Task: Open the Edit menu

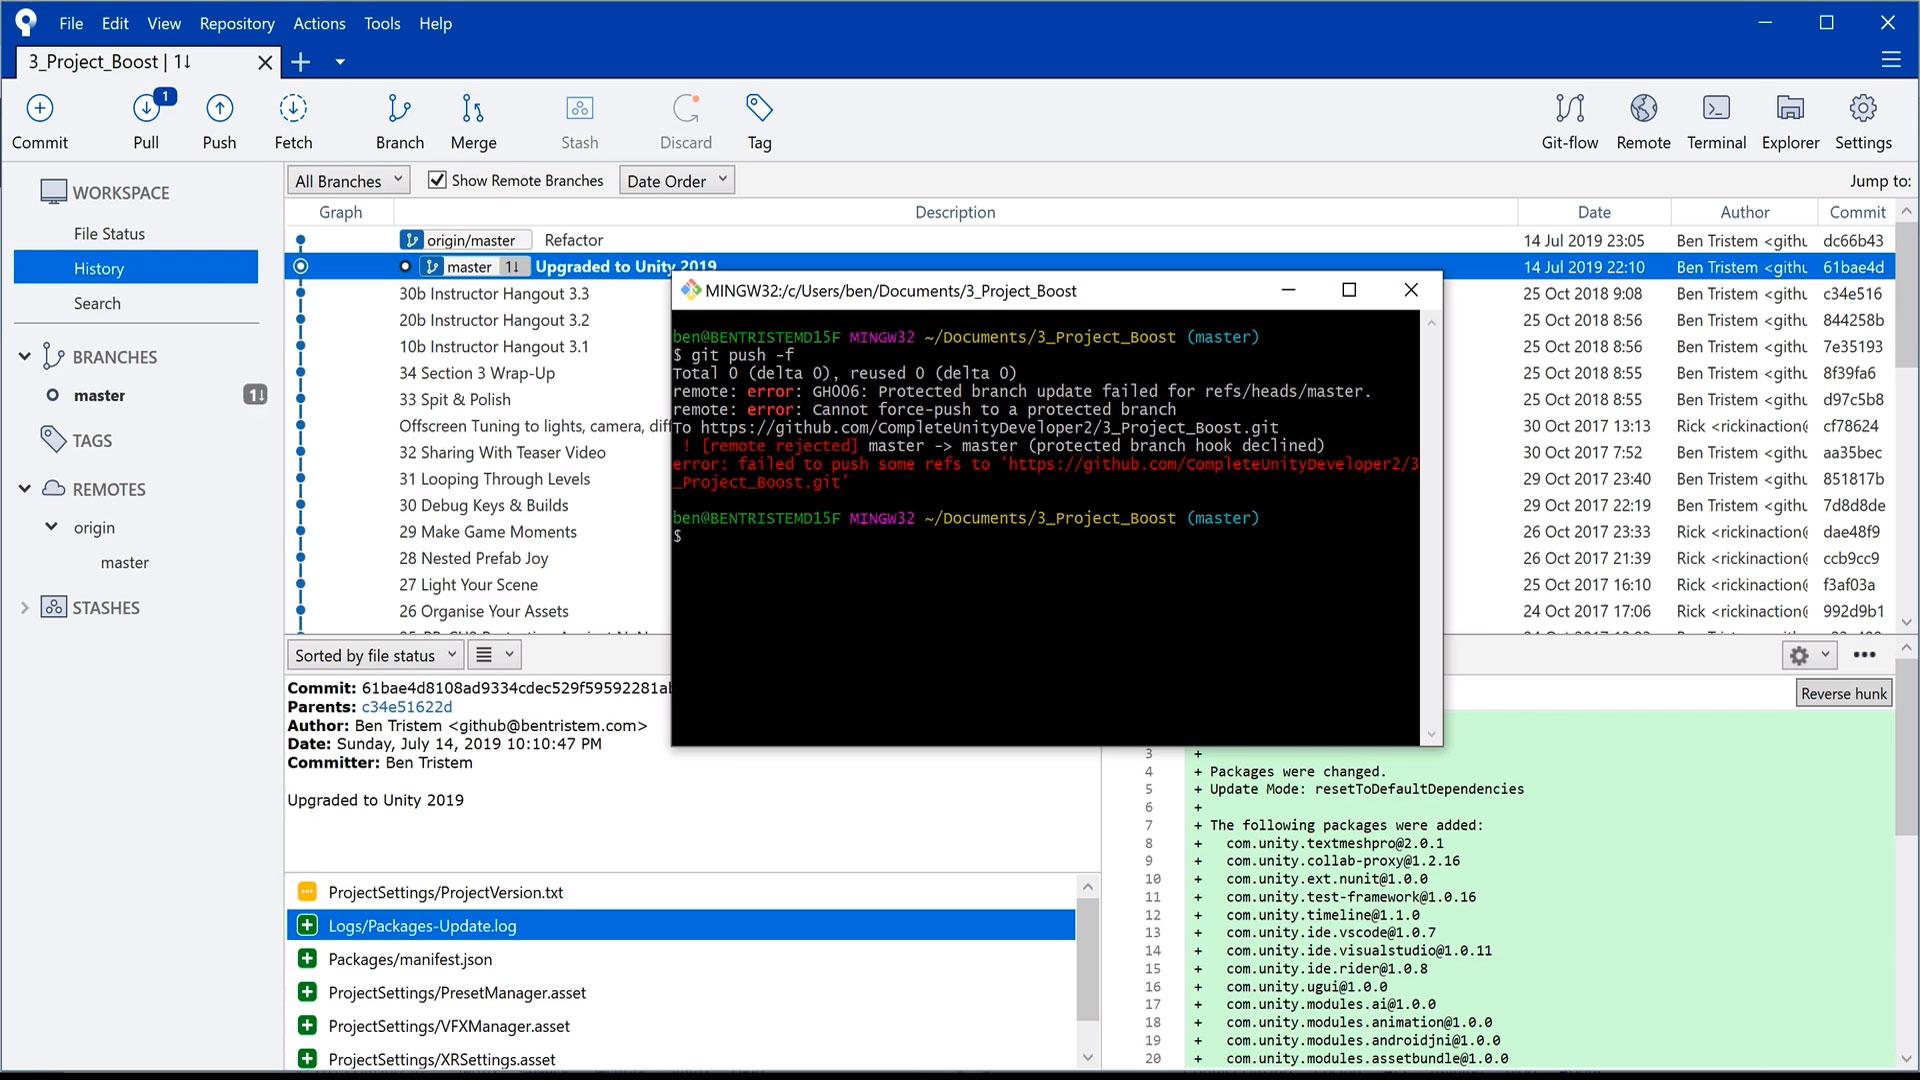Action: [x=115, y=23]
